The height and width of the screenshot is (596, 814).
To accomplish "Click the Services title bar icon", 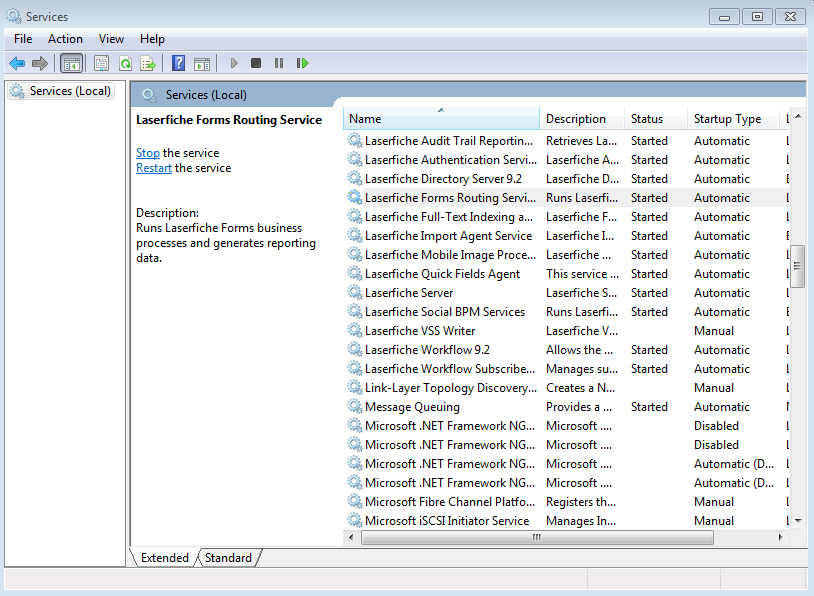I will tap(14, 16).
